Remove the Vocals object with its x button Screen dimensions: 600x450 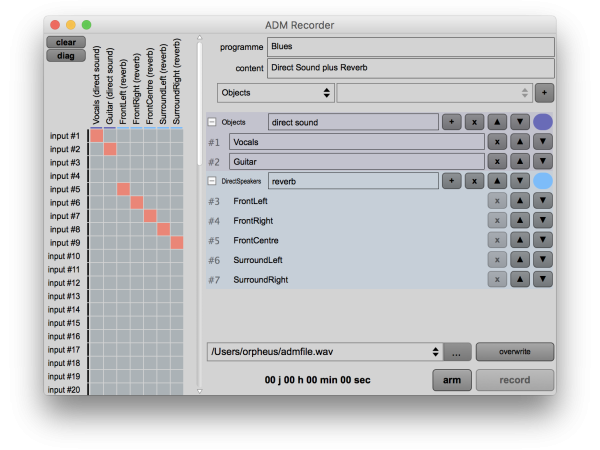pyautogui.click(x=497, y=142)
